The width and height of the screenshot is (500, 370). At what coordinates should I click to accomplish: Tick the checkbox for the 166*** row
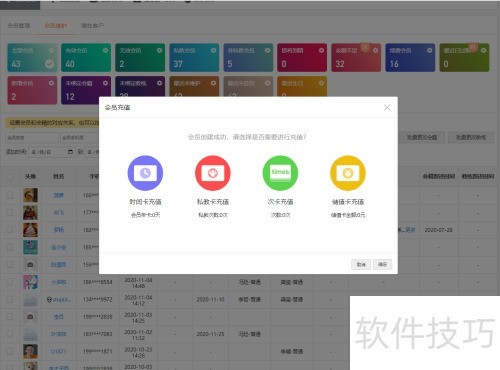tap(10, 195)
